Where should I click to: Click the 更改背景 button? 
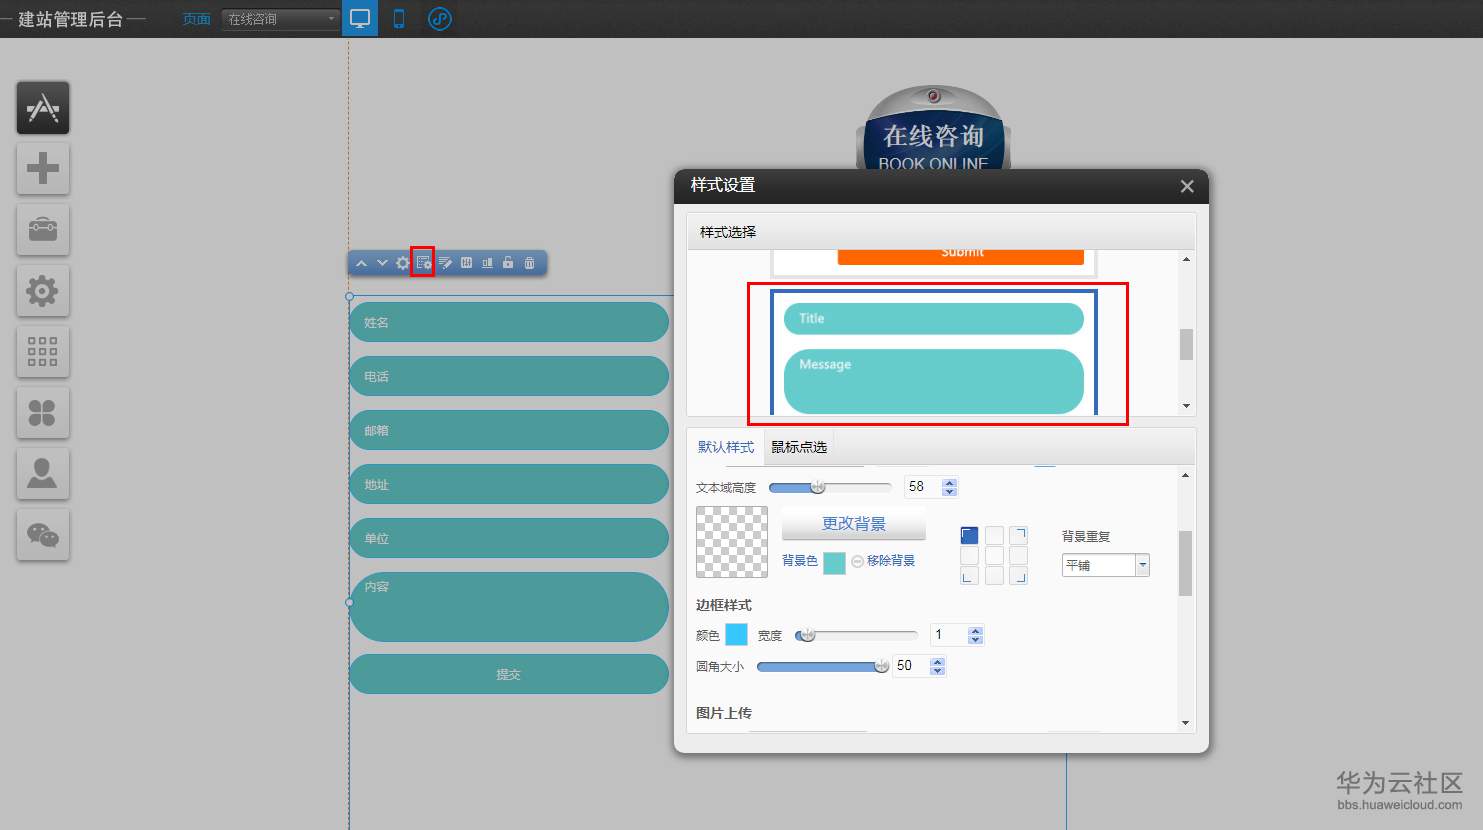pos(854,524)
